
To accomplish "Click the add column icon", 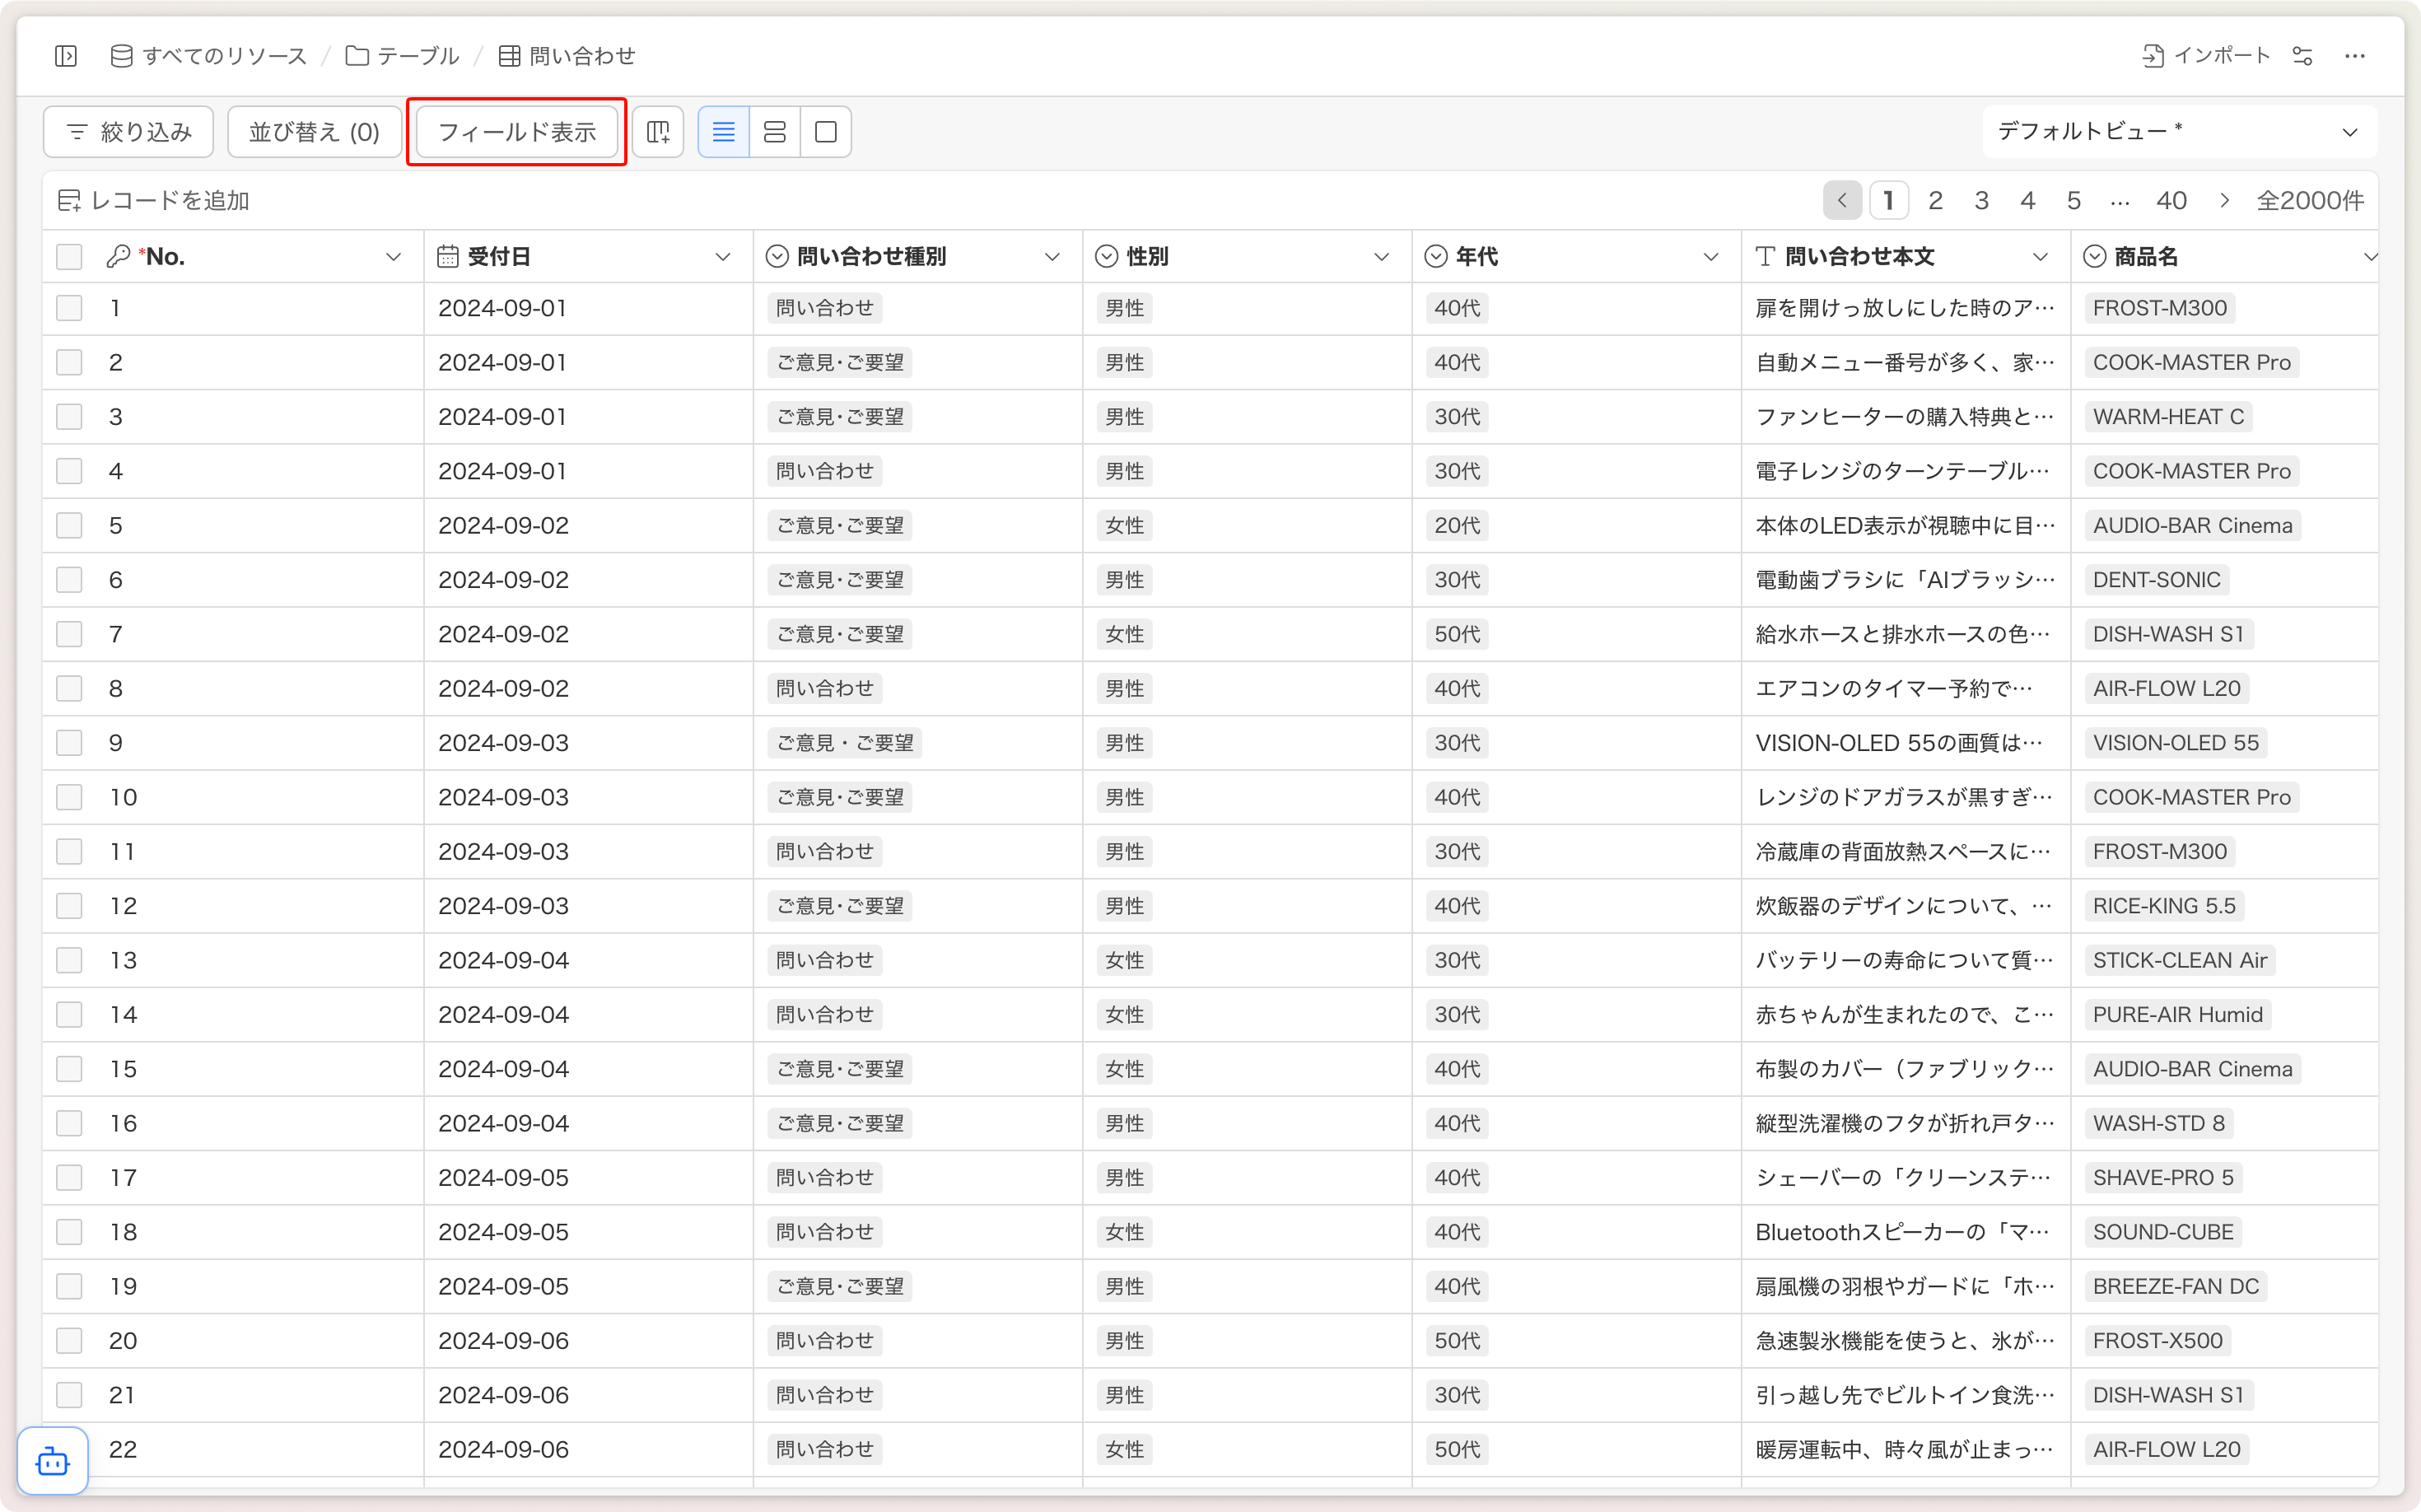I will [x=658, y=132].
